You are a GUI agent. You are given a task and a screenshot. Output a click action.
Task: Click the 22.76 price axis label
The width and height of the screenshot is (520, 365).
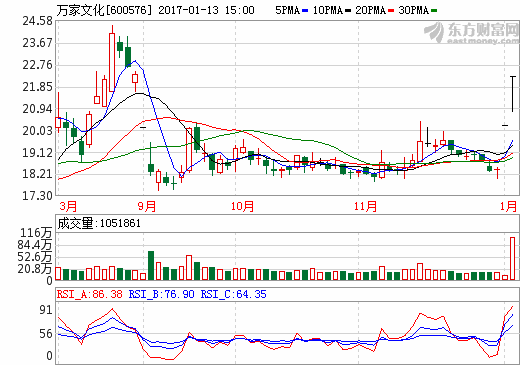pyautogui.click(x=38, y=65)
